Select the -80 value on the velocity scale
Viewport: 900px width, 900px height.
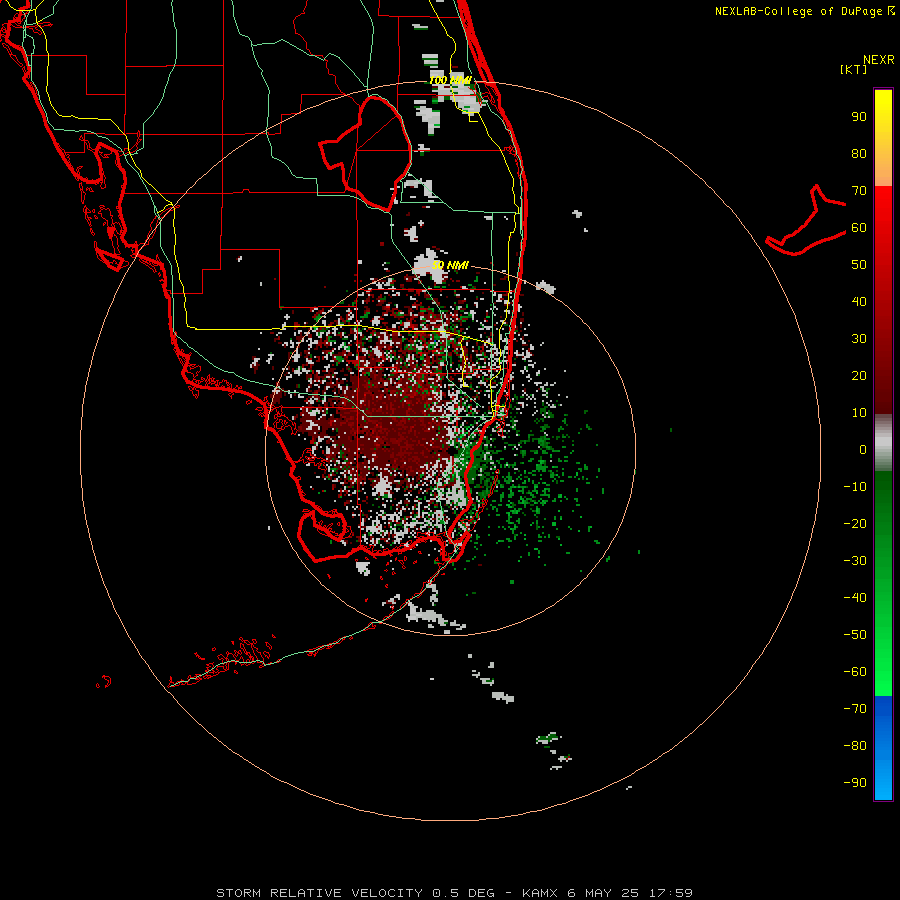(855, 746)
